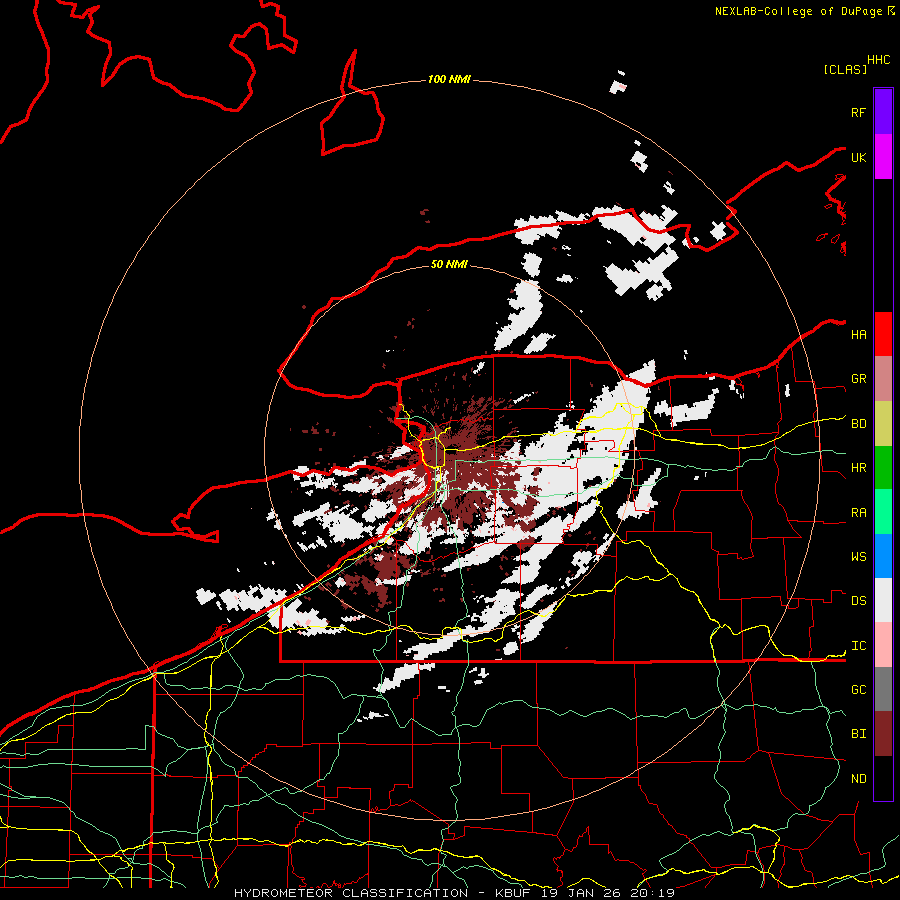
Task: Click the DS legend label
Action: [x=858, y=601]
